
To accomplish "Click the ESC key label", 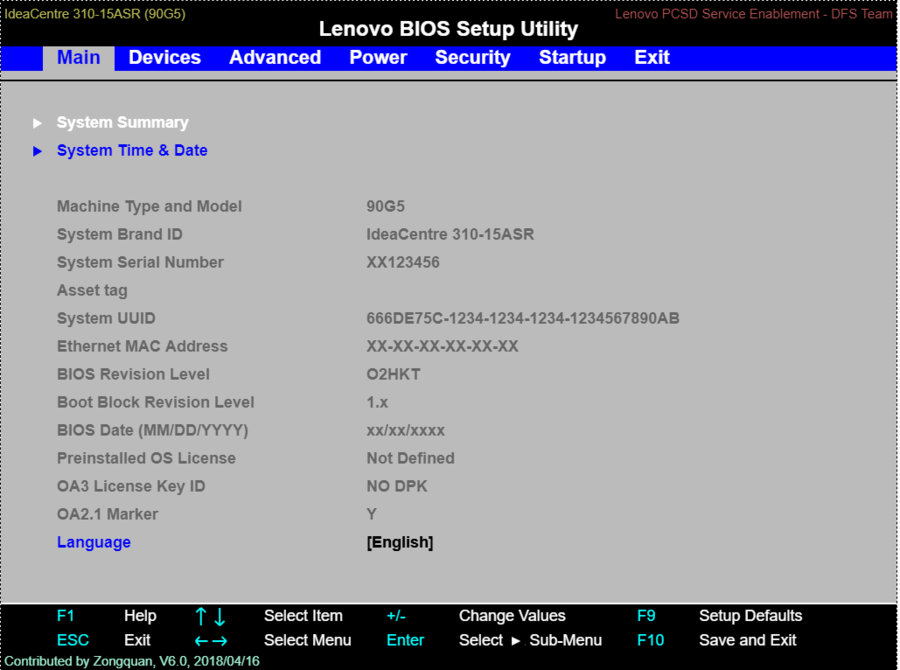I will [x=73, y=640].
